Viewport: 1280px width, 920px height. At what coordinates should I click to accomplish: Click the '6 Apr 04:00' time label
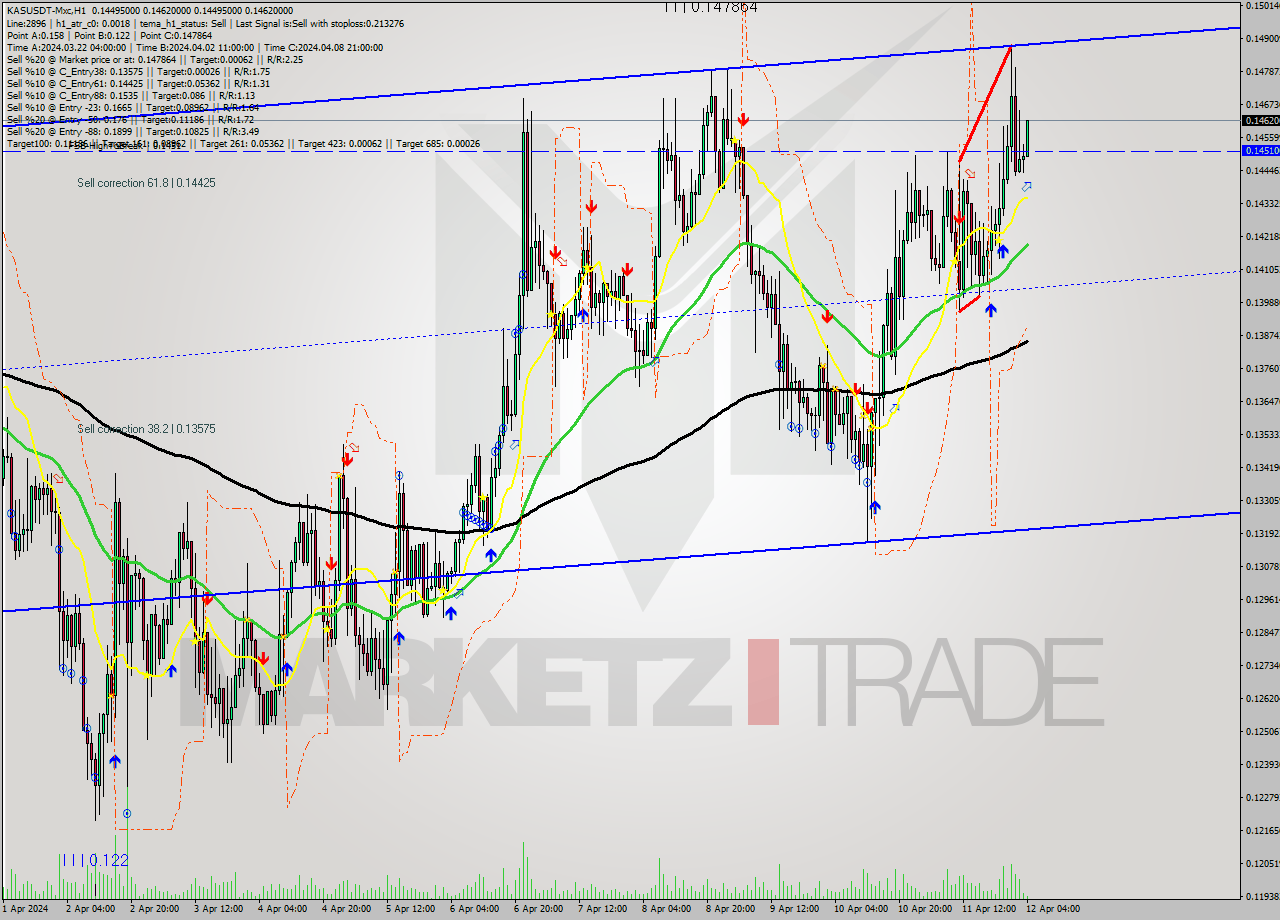(474, 909)
